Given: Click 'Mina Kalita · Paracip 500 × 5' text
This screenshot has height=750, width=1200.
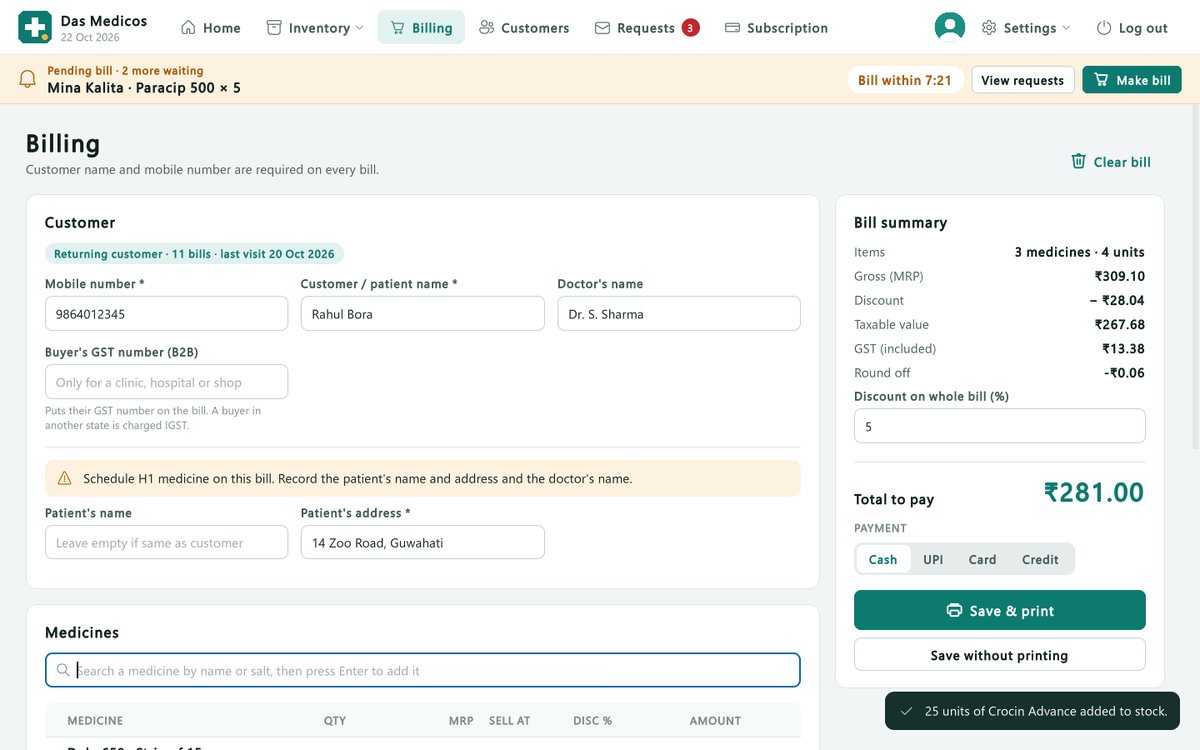Looking at the screenshot, I should point(144,88).
